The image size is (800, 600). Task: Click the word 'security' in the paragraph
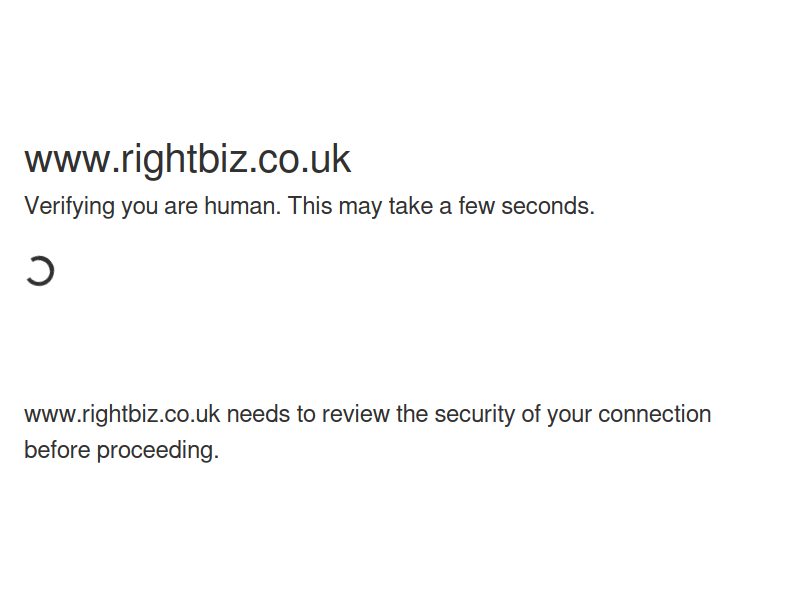tap(474, 414)
